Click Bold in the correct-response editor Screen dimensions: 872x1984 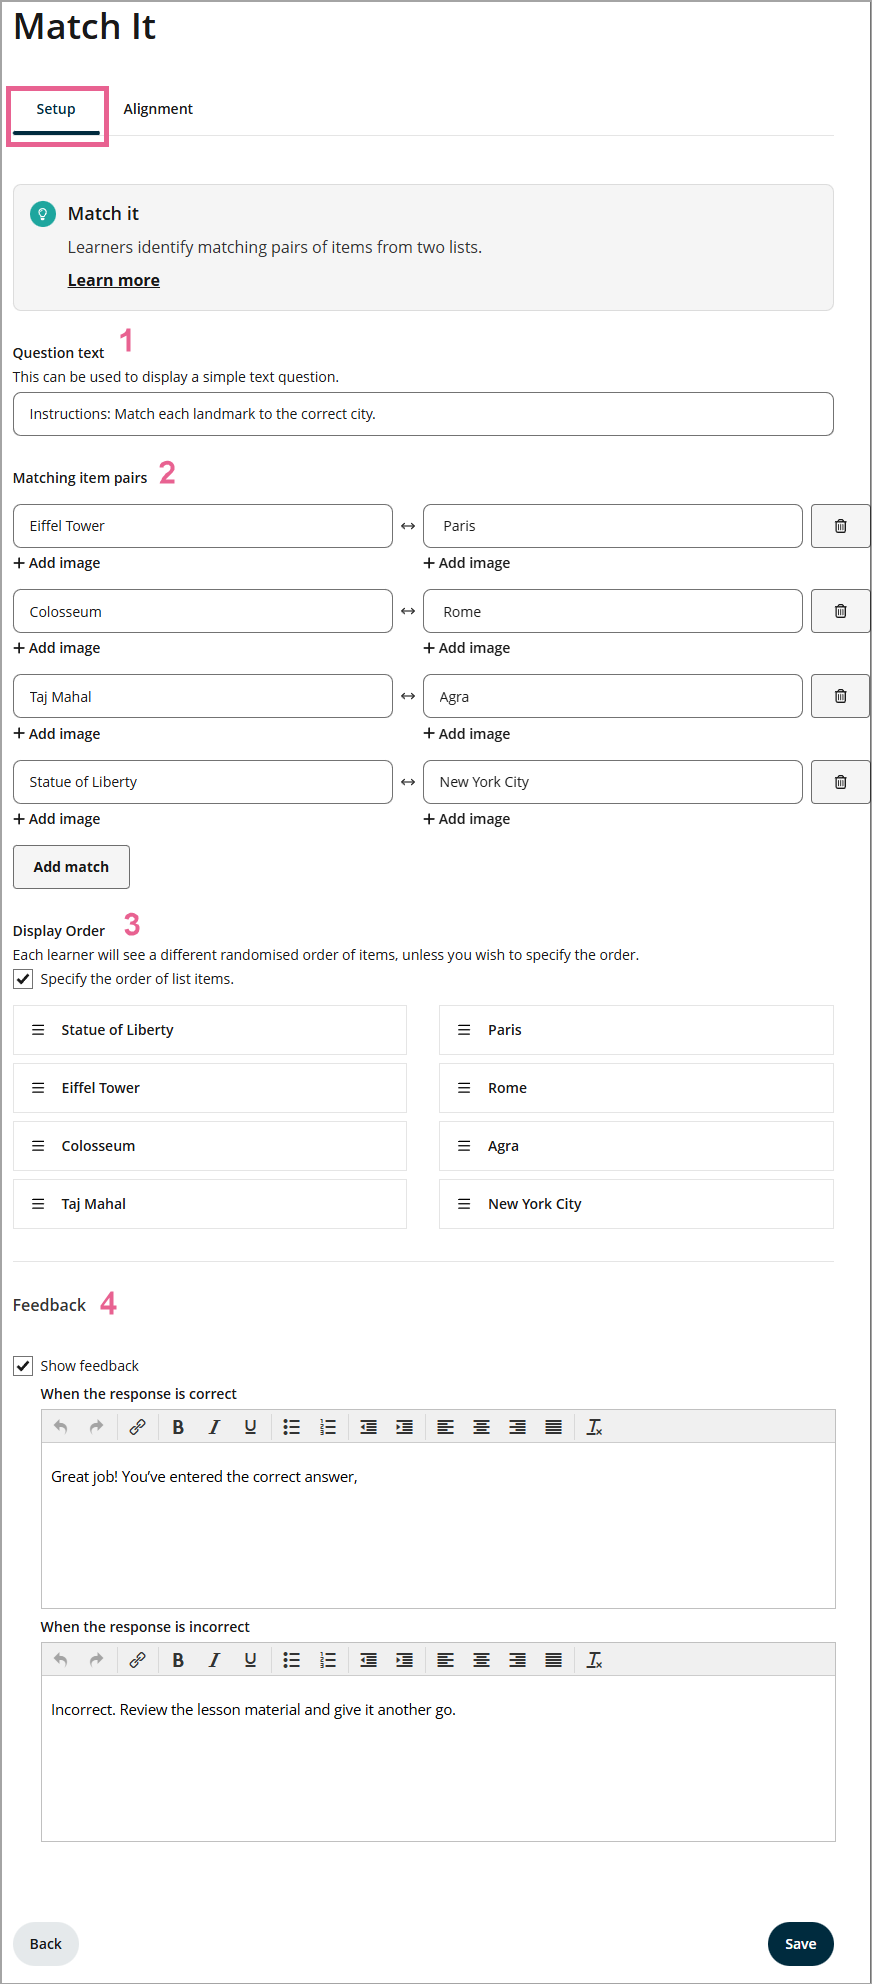pos(178,1427)
